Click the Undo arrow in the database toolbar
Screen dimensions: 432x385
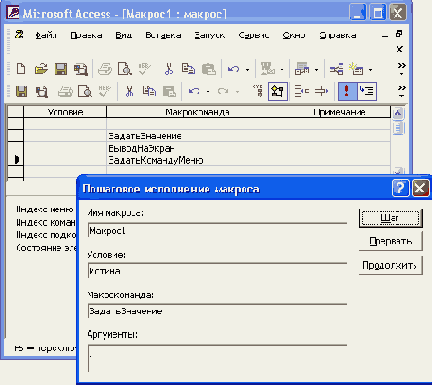233,69
